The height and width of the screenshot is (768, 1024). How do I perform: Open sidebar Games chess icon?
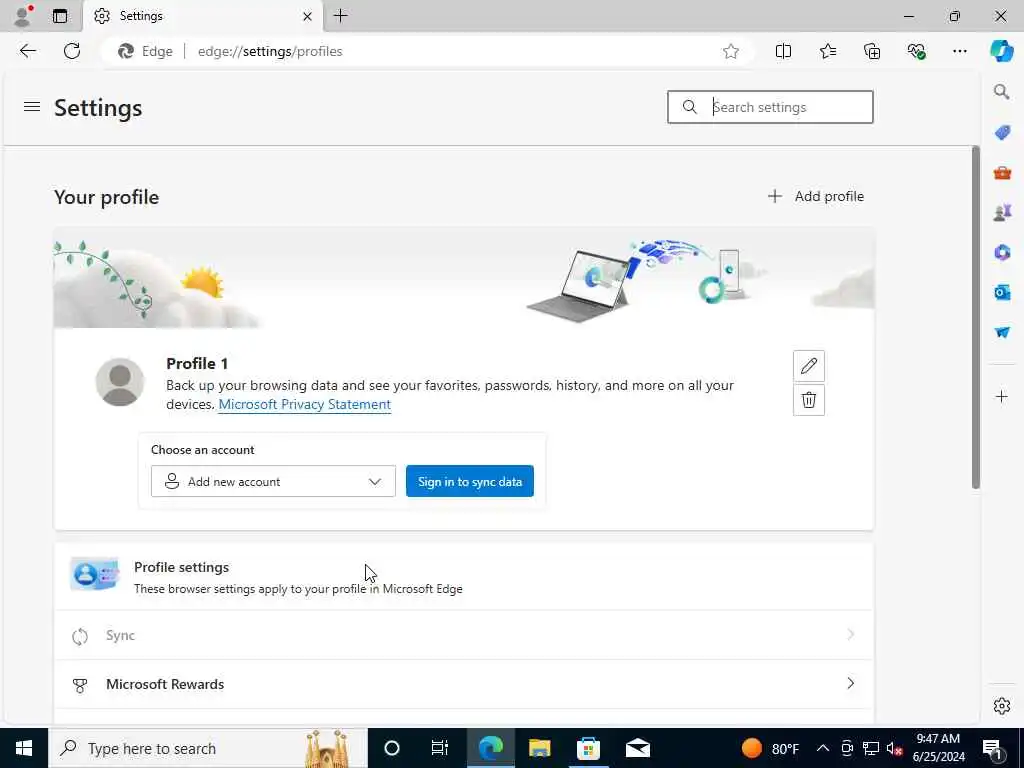[1002, 212]
